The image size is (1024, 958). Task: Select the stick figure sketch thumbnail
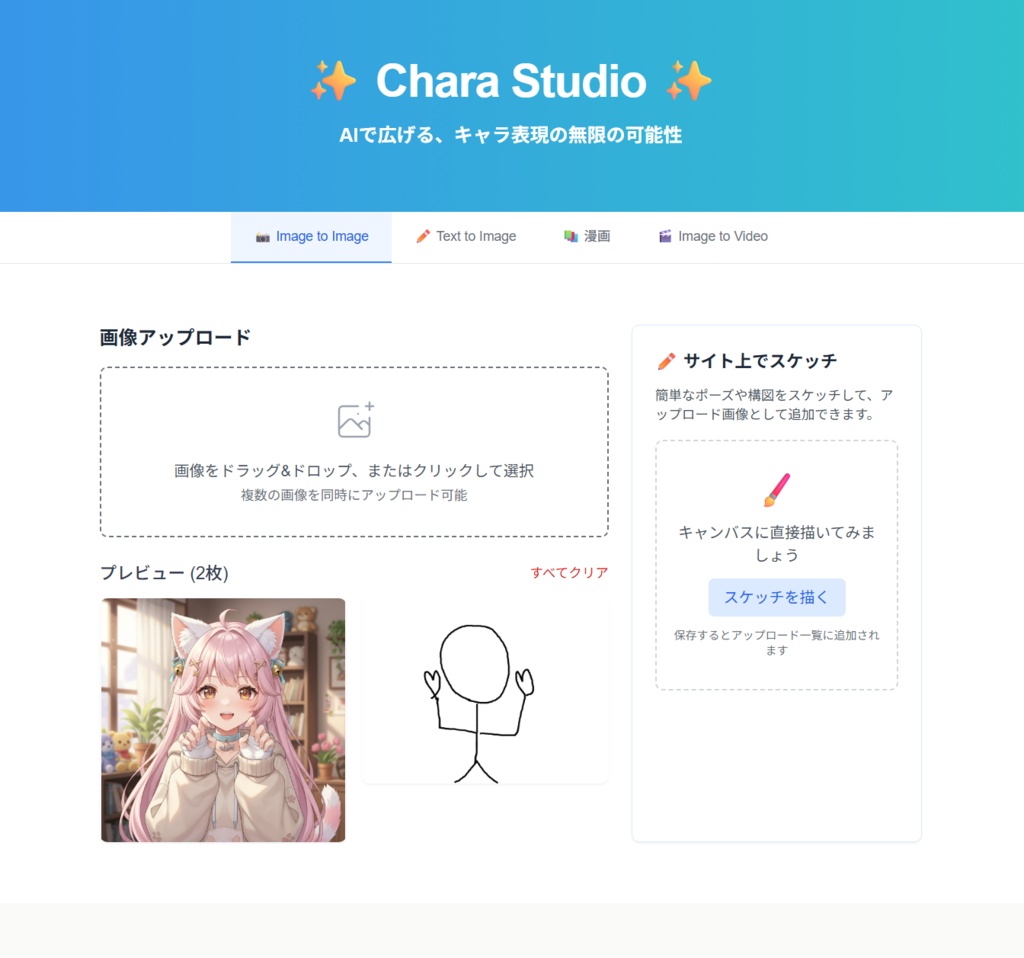coord(485,691)
